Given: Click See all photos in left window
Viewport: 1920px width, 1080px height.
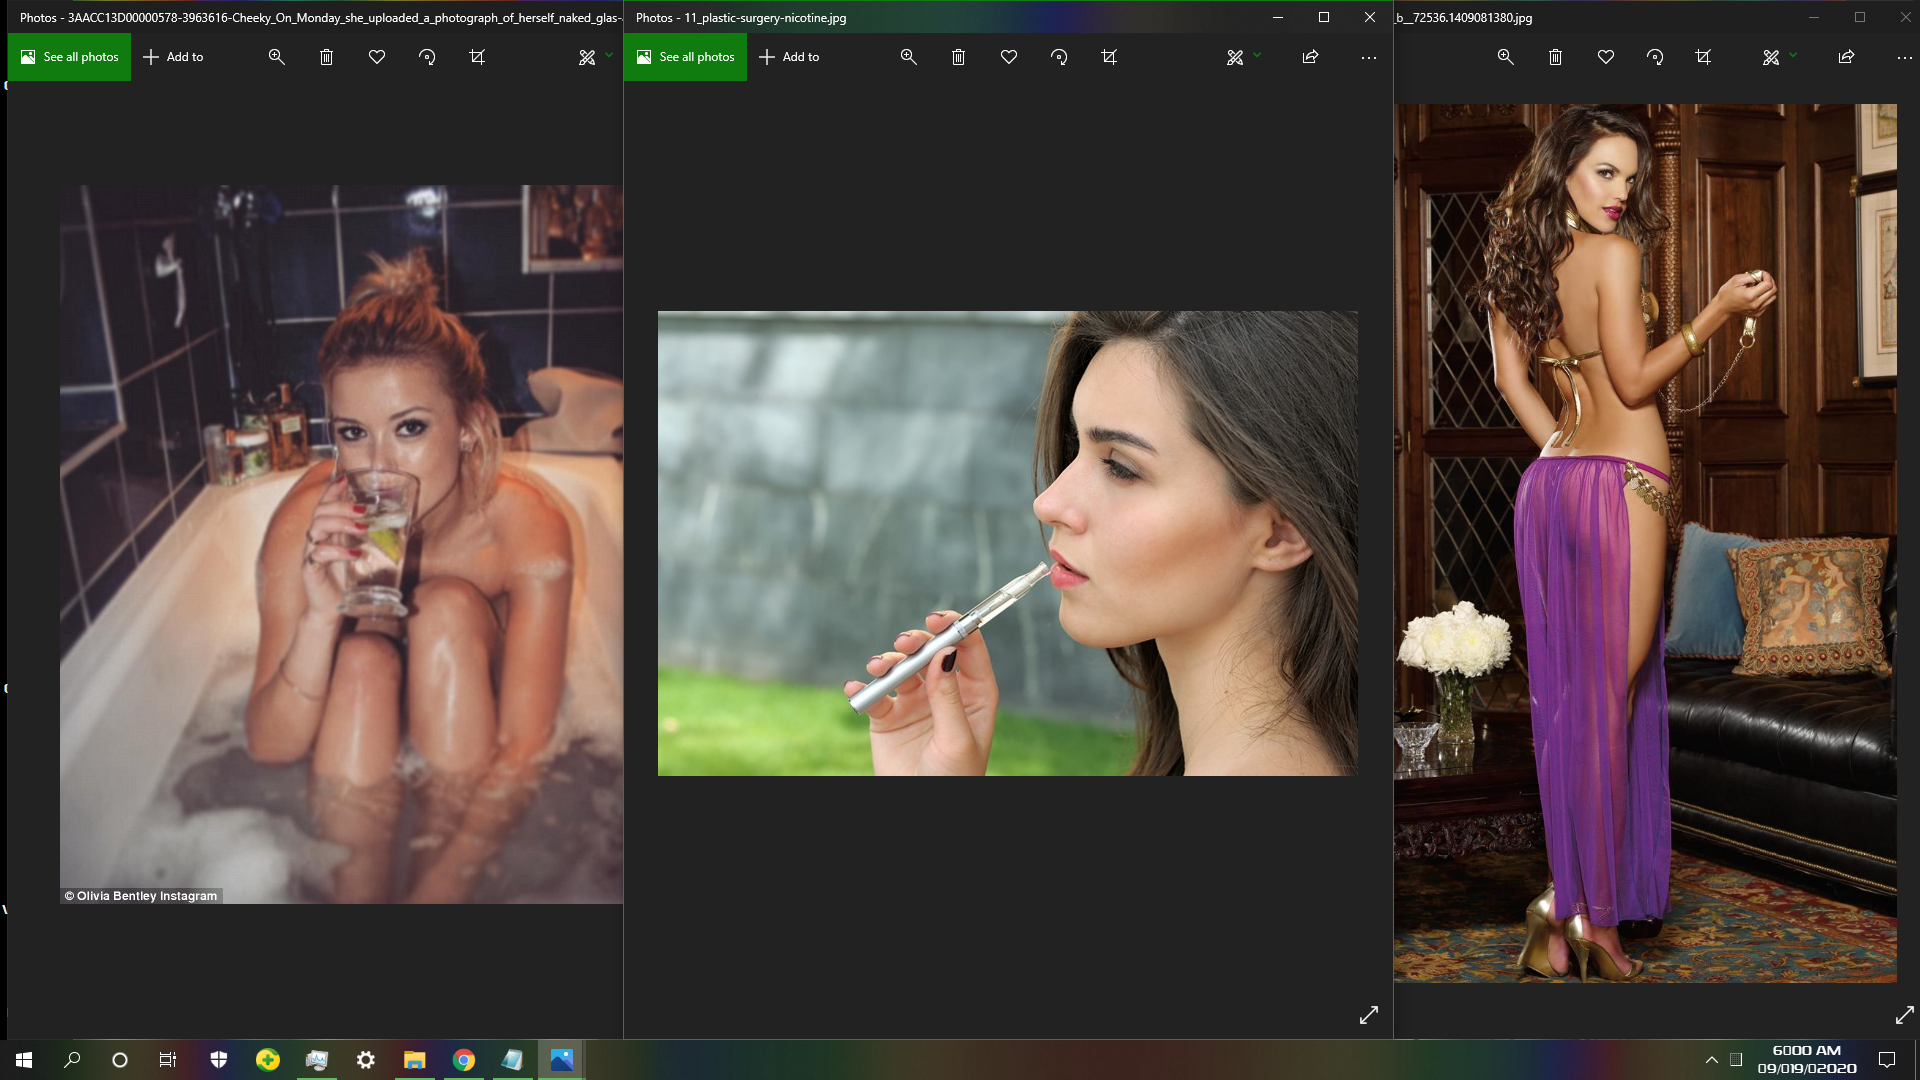Looking at the screenshot, I should pos(70,57).
